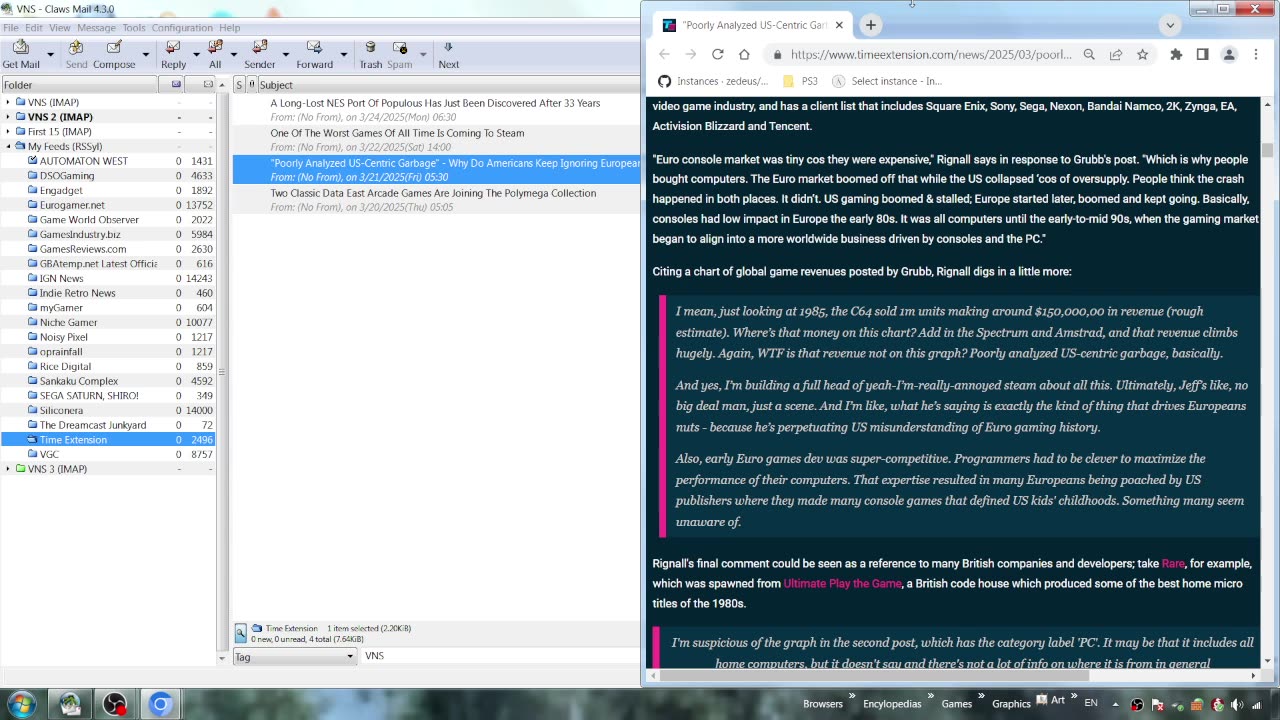1280x720 pixels.
Task: Click the browser vertical scrollbar thumb
Action: (x=1267, y=150)
